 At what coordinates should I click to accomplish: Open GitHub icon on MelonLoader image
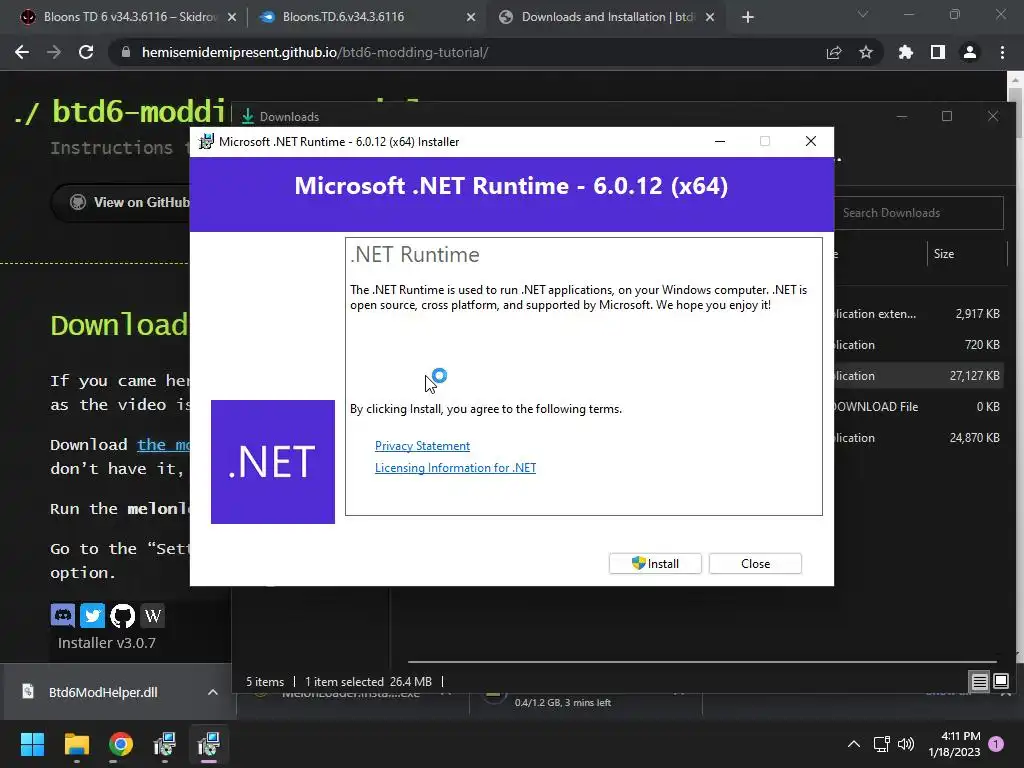coord(122,615)
